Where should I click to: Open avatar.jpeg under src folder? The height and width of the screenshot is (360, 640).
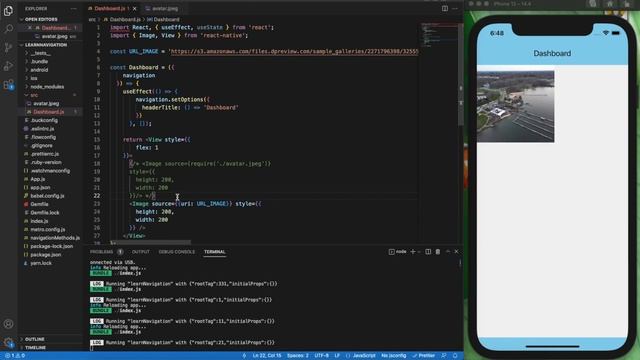[x=46, y=104]
